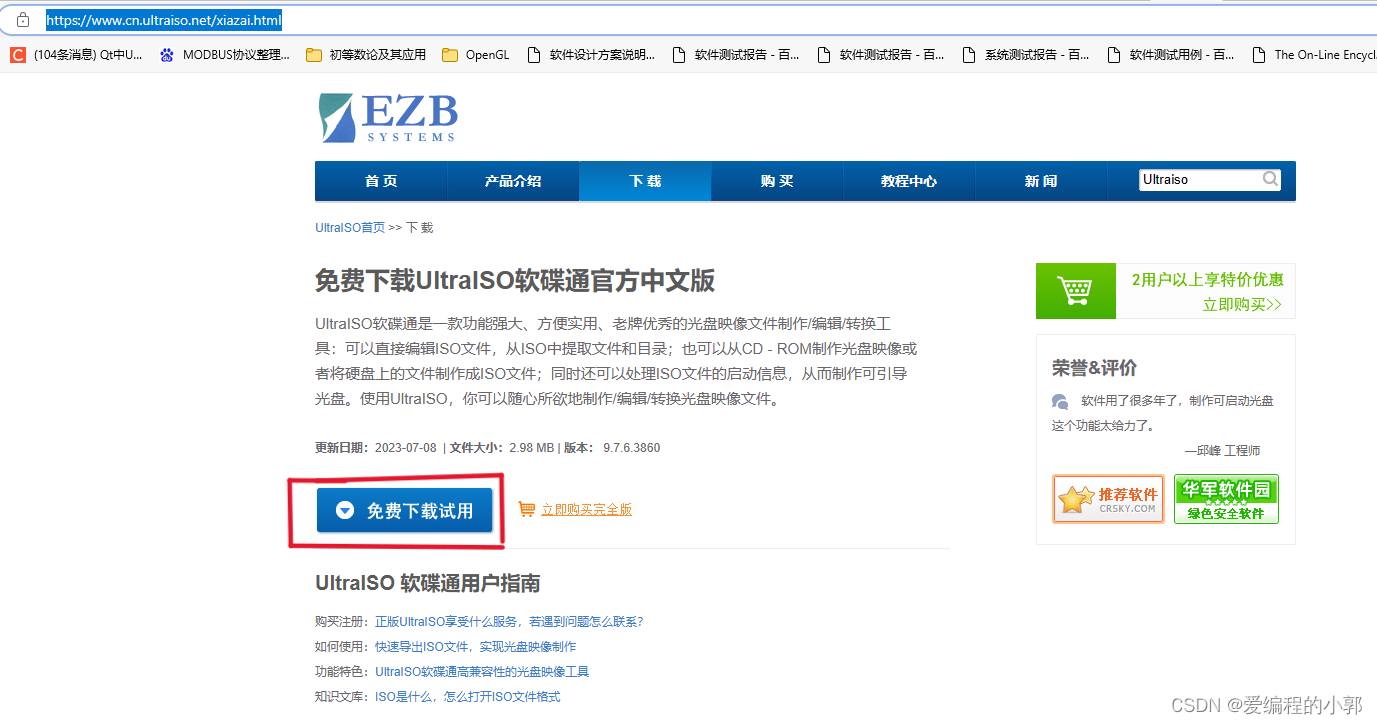Open the OpenGL bookmark folder
The image size is (1377, 724).
476,55
